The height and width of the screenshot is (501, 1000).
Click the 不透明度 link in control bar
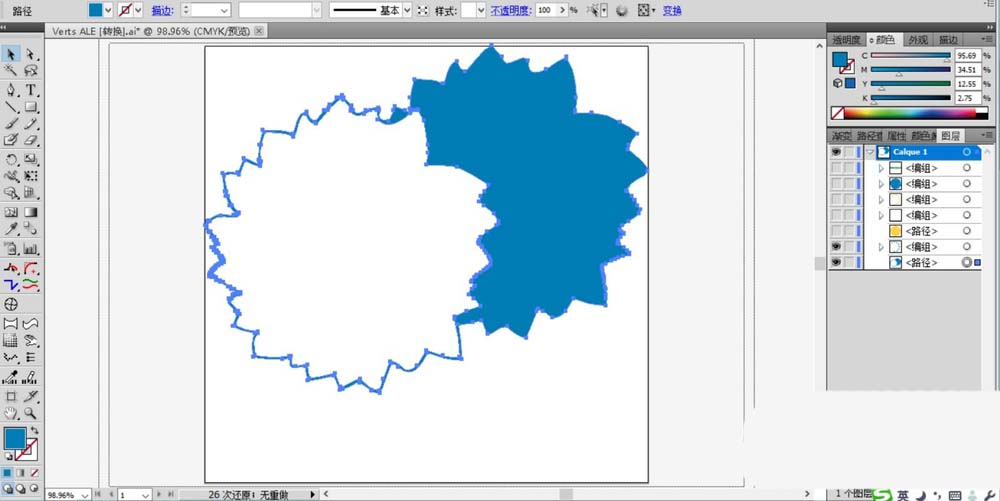[510, 10]
